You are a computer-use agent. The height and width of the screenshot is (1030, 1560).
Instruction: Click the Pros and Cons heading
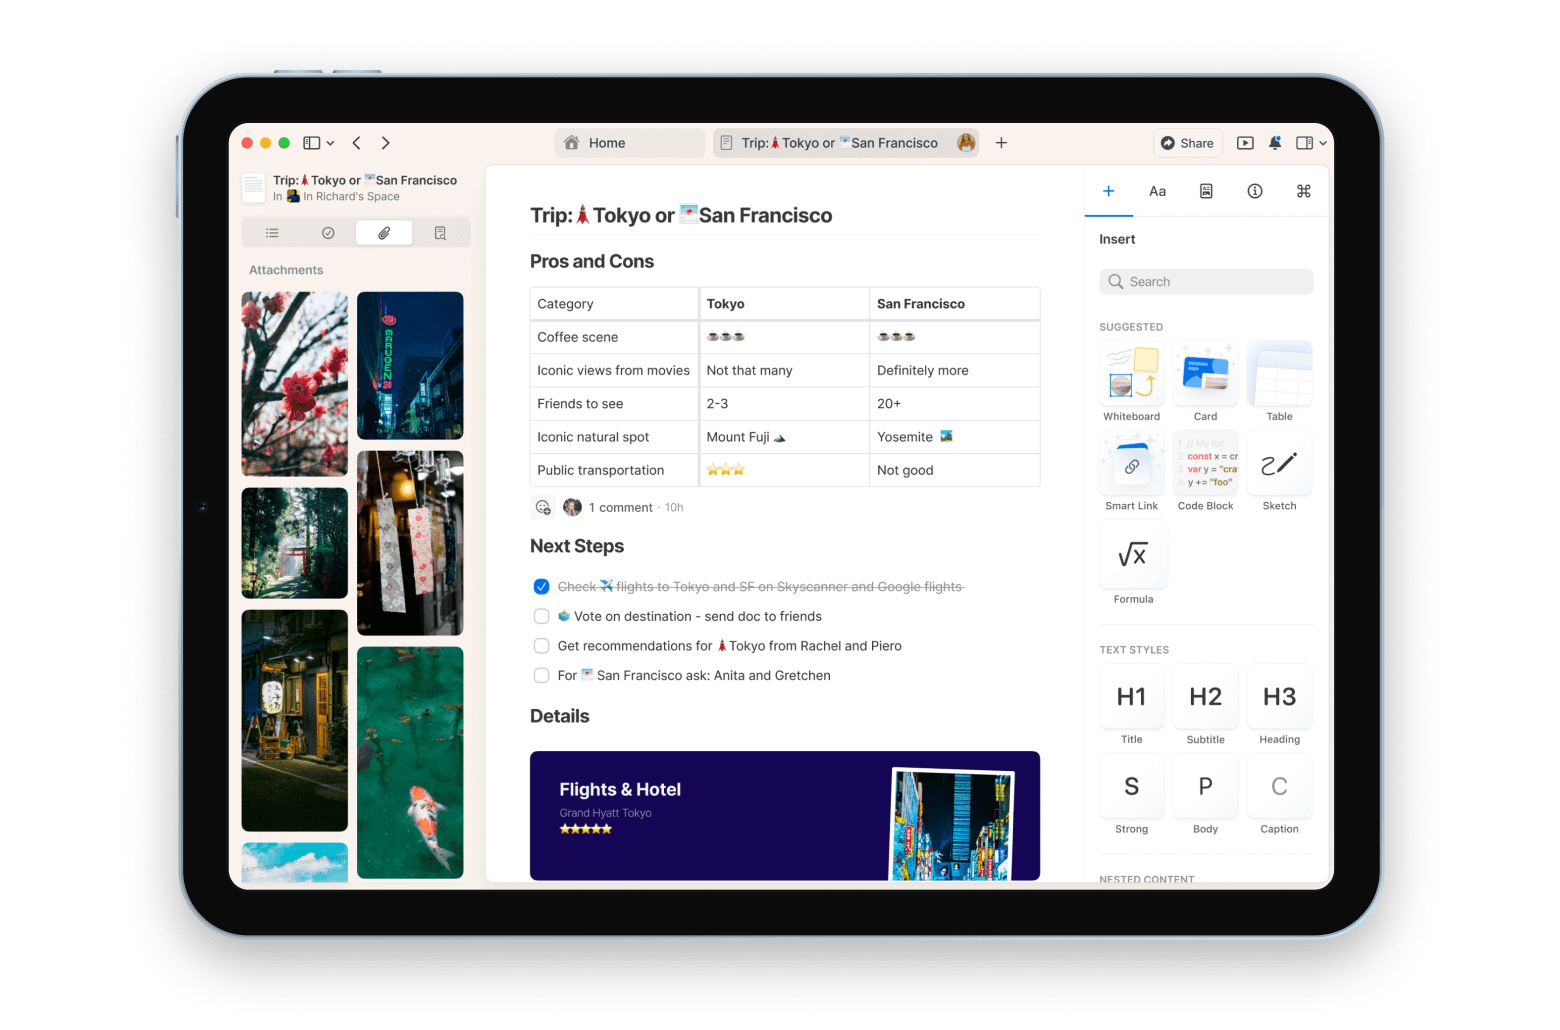(592, 261)
